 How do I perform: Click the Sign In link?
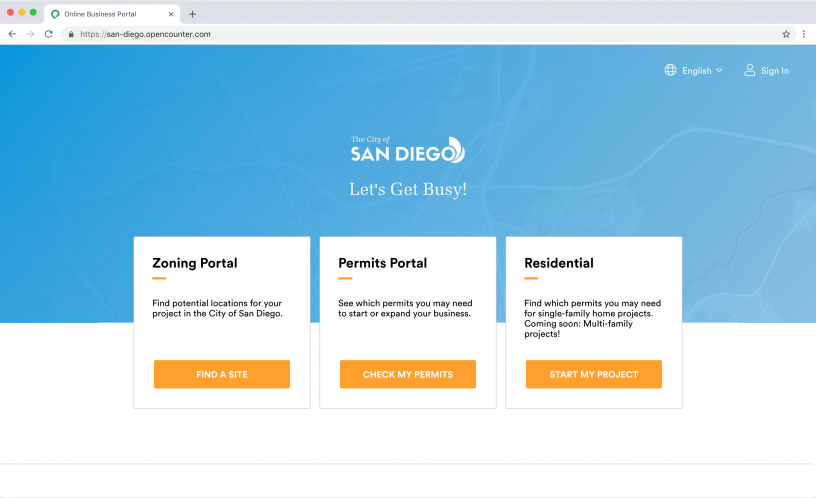coord(775,71)
